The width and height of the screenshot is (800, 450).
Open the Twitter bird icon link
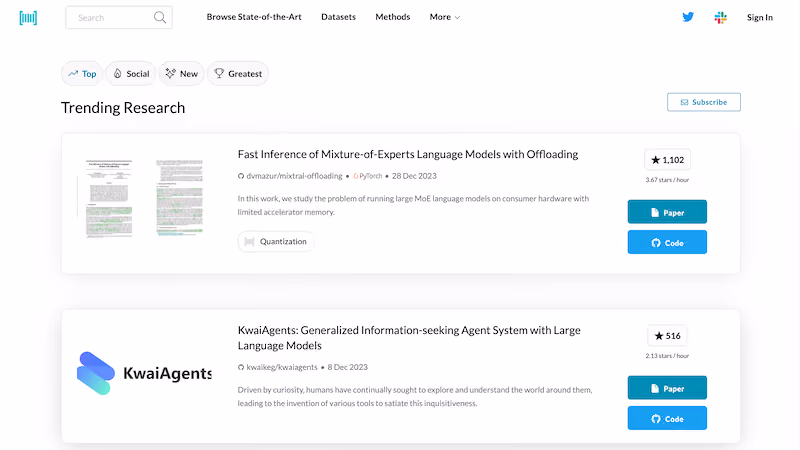coord(688,17)
